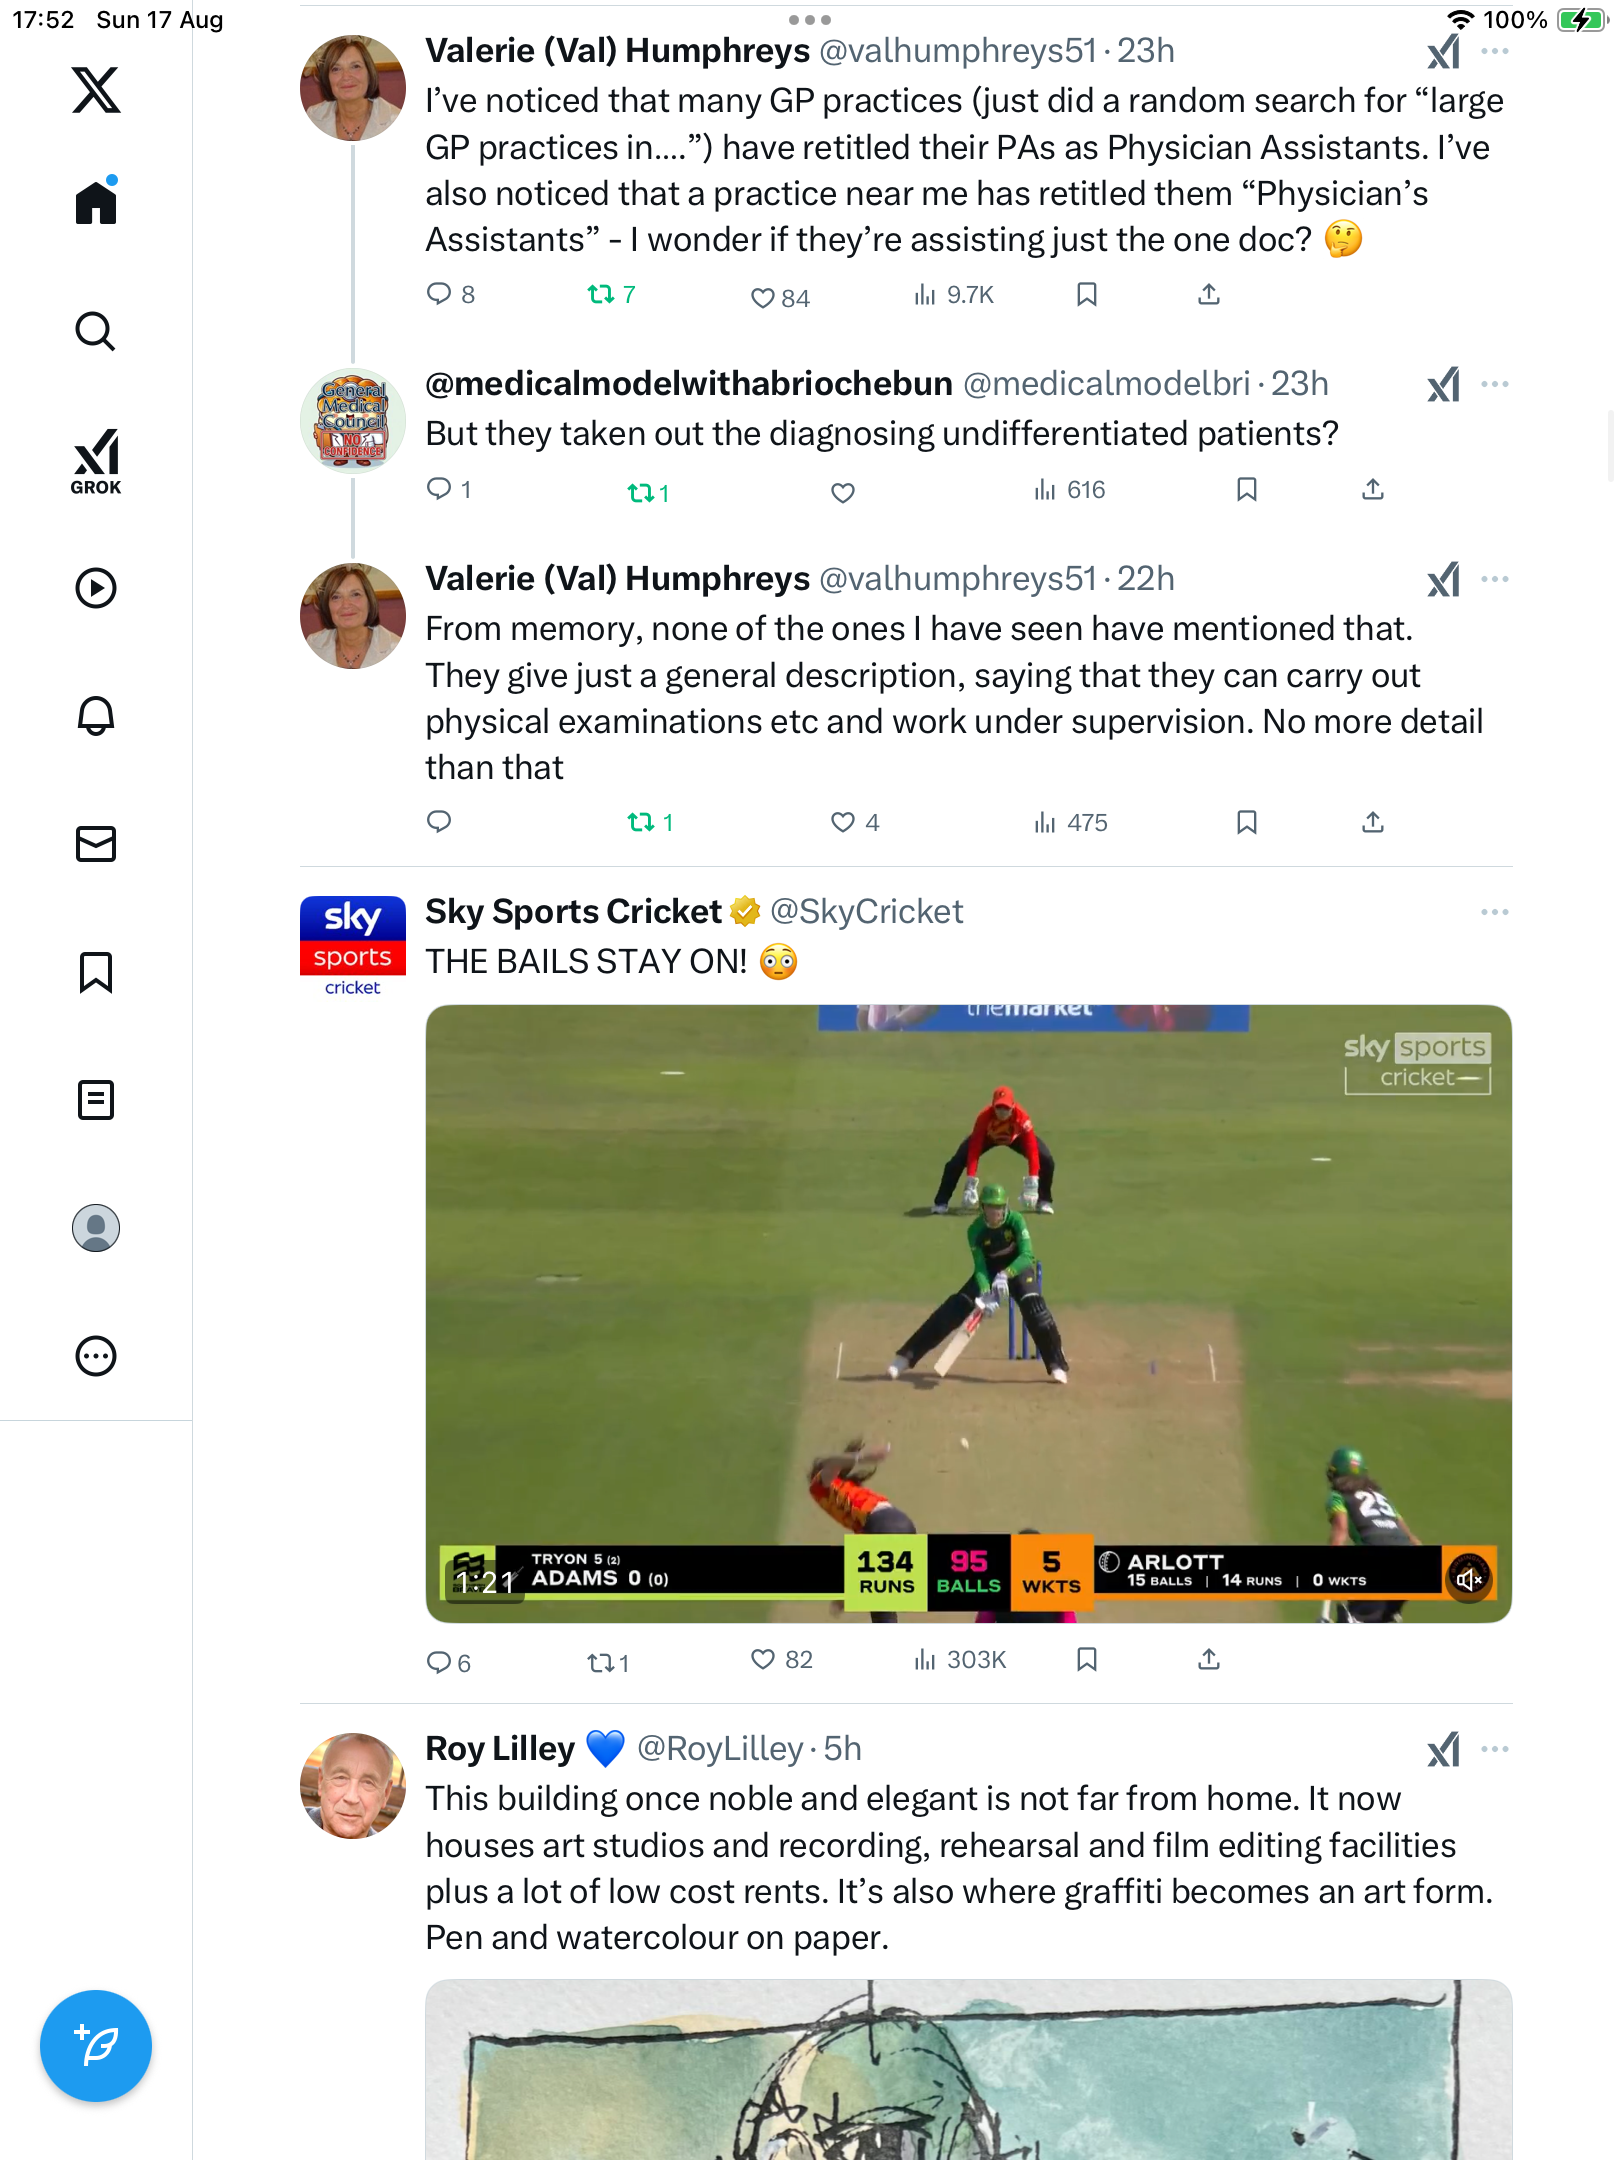Open @SkyCricket profile handle link
The image size is (1620, 2160).
tap(866, 912)
